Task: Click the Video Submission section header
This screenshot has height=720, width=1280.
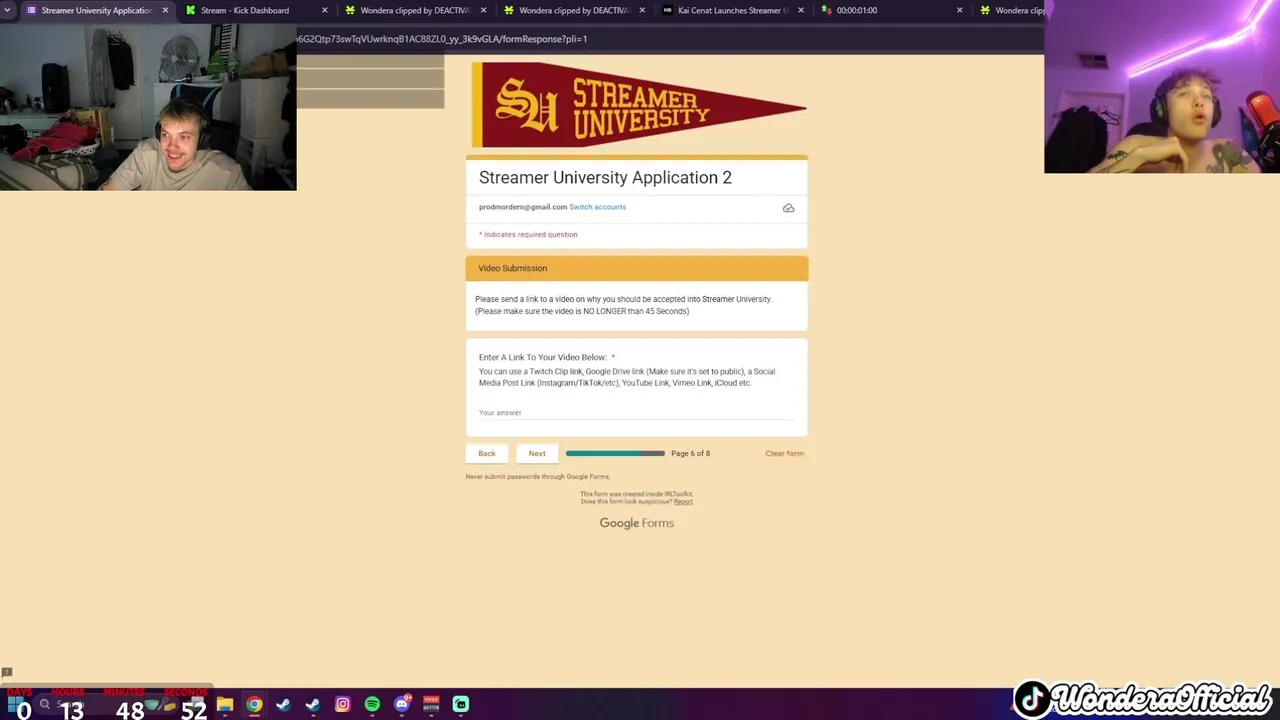Action: tap(636, 268)
